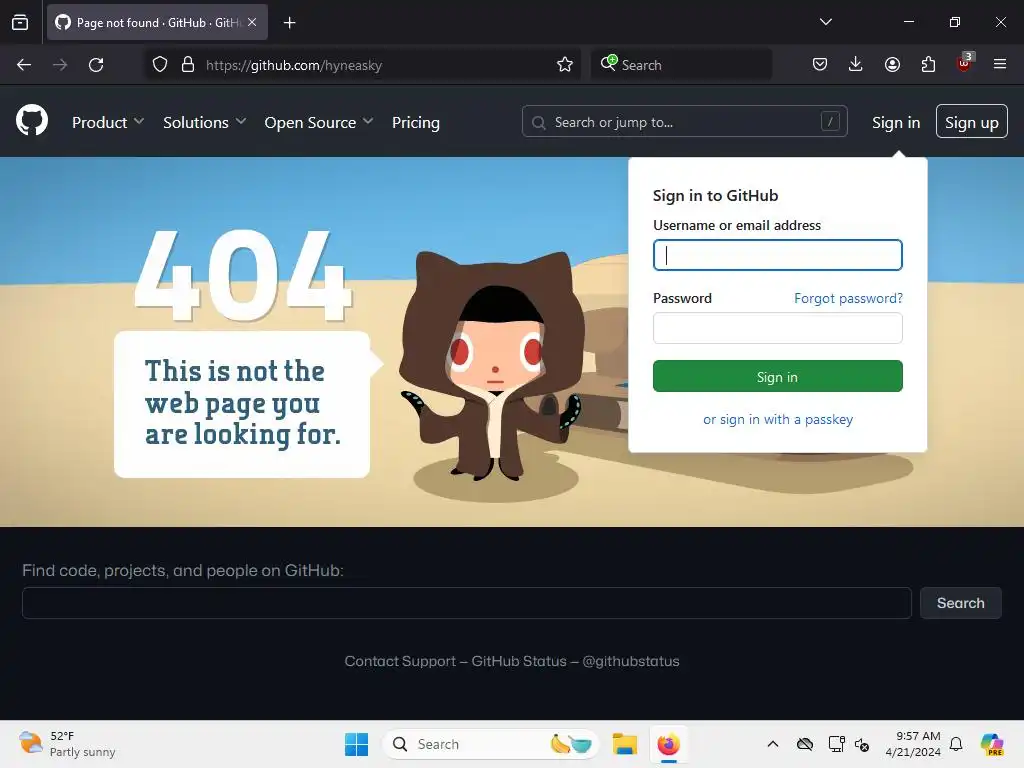Image resolution: width=1024 pixels, height=768 pixels.
Task: Close the Page not found tab
Action: (252, 22)
